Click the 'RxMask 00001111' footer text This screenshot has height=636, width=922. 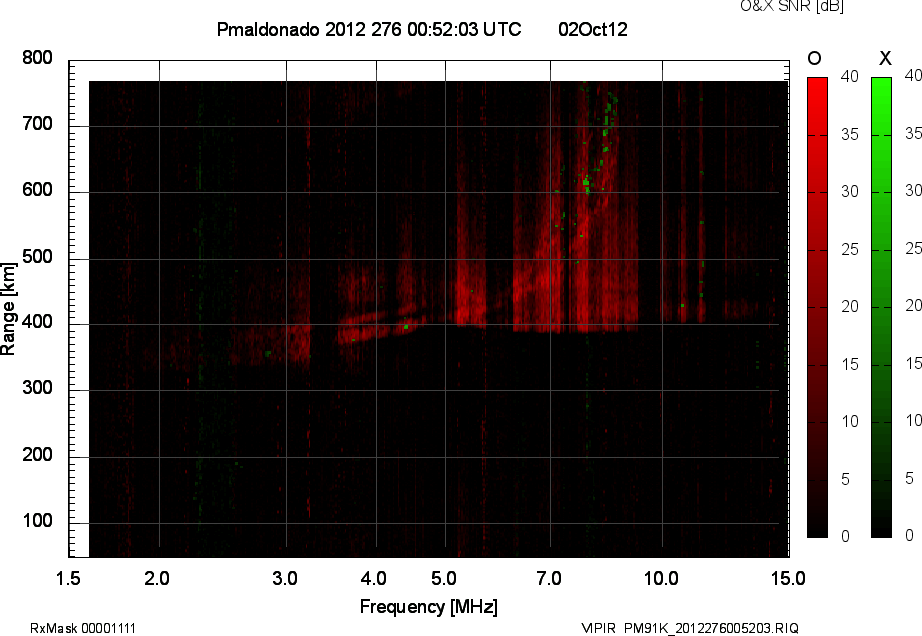point(83,628)
